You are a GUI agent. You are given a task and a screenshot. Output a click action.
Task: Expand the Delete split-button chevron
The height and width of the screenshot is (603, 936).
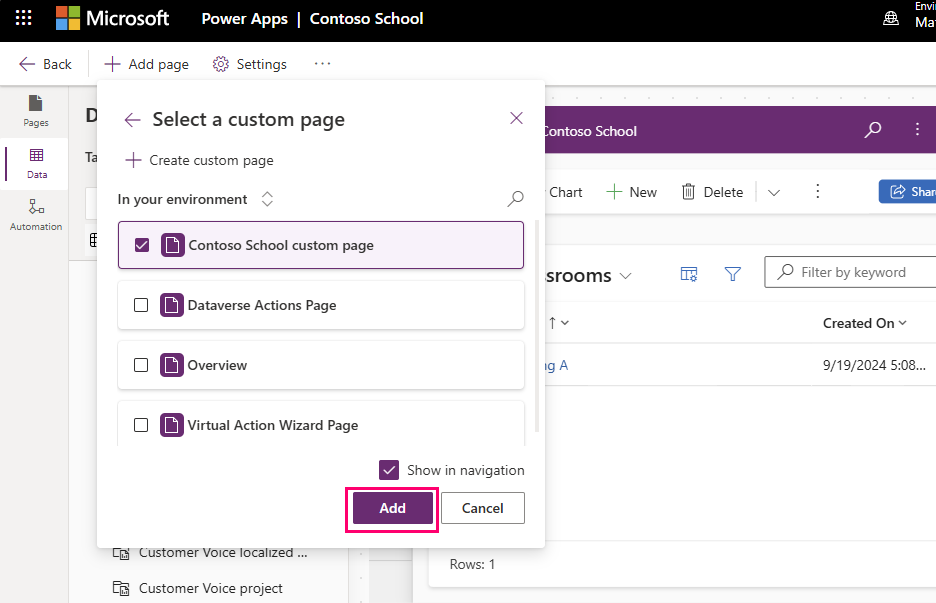click(774, 192)
